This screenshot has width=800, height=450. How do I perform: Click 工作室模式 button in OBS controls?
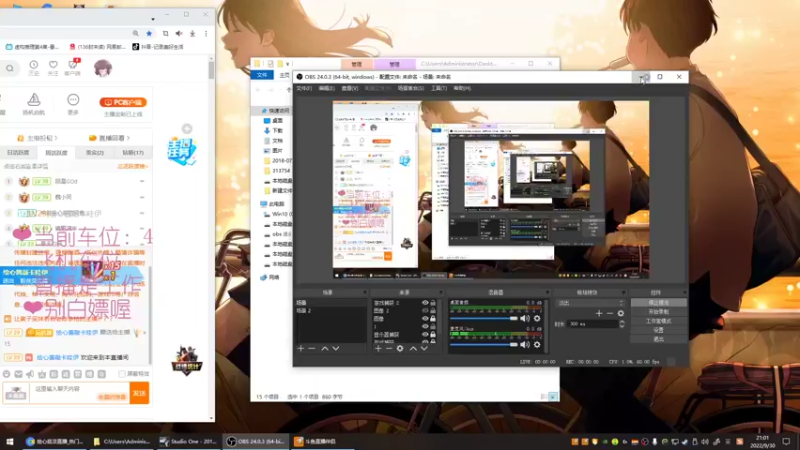(659, 321)
